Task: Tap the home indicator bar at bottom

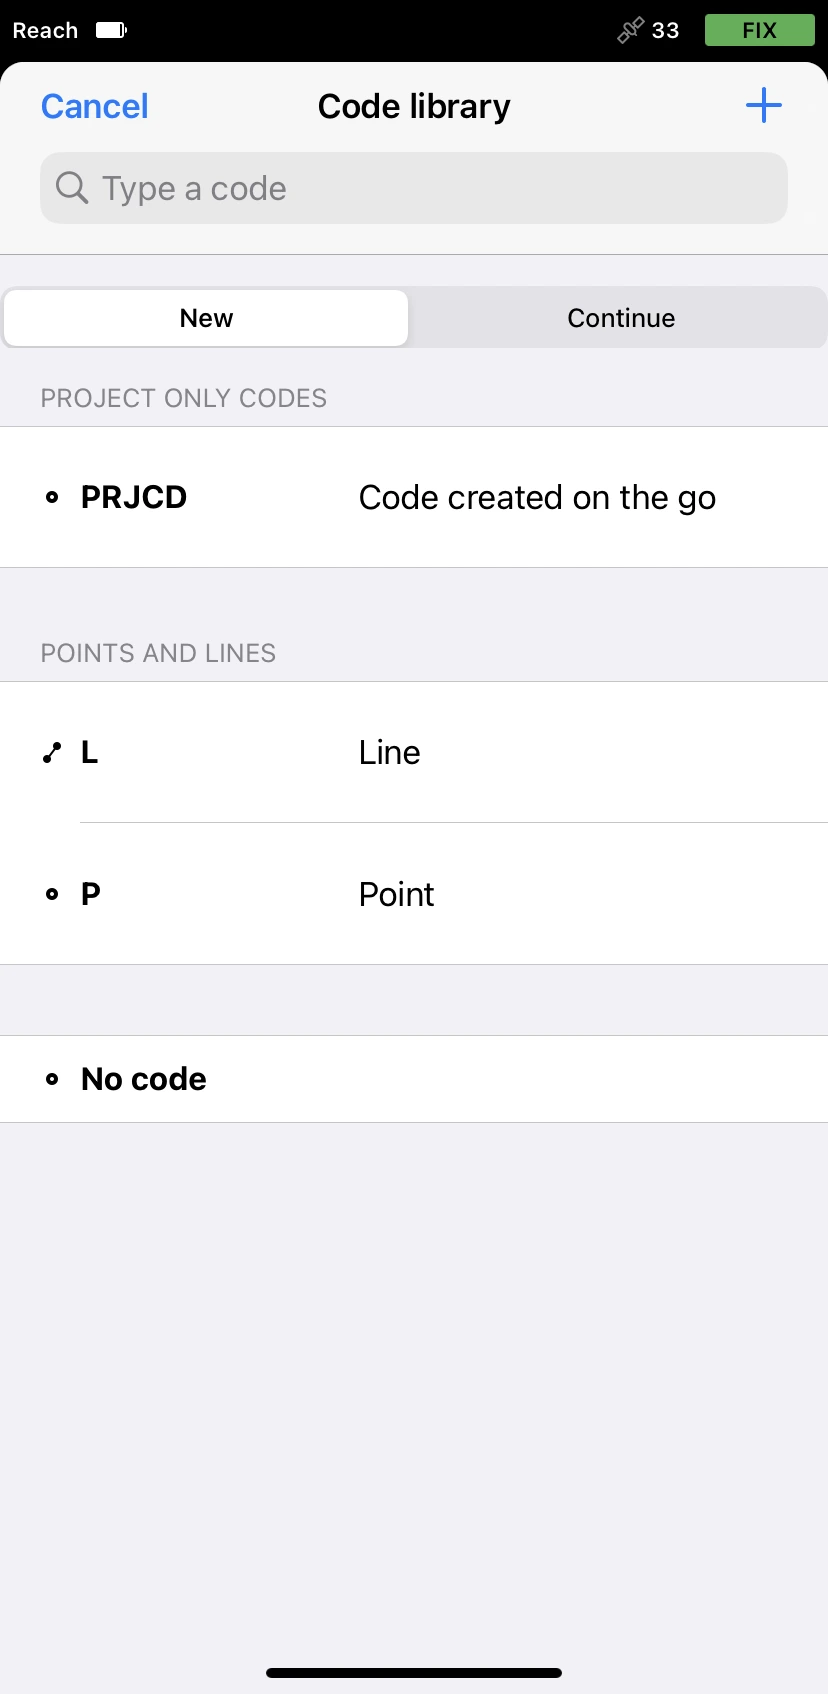Action: tap(414, 1673)
